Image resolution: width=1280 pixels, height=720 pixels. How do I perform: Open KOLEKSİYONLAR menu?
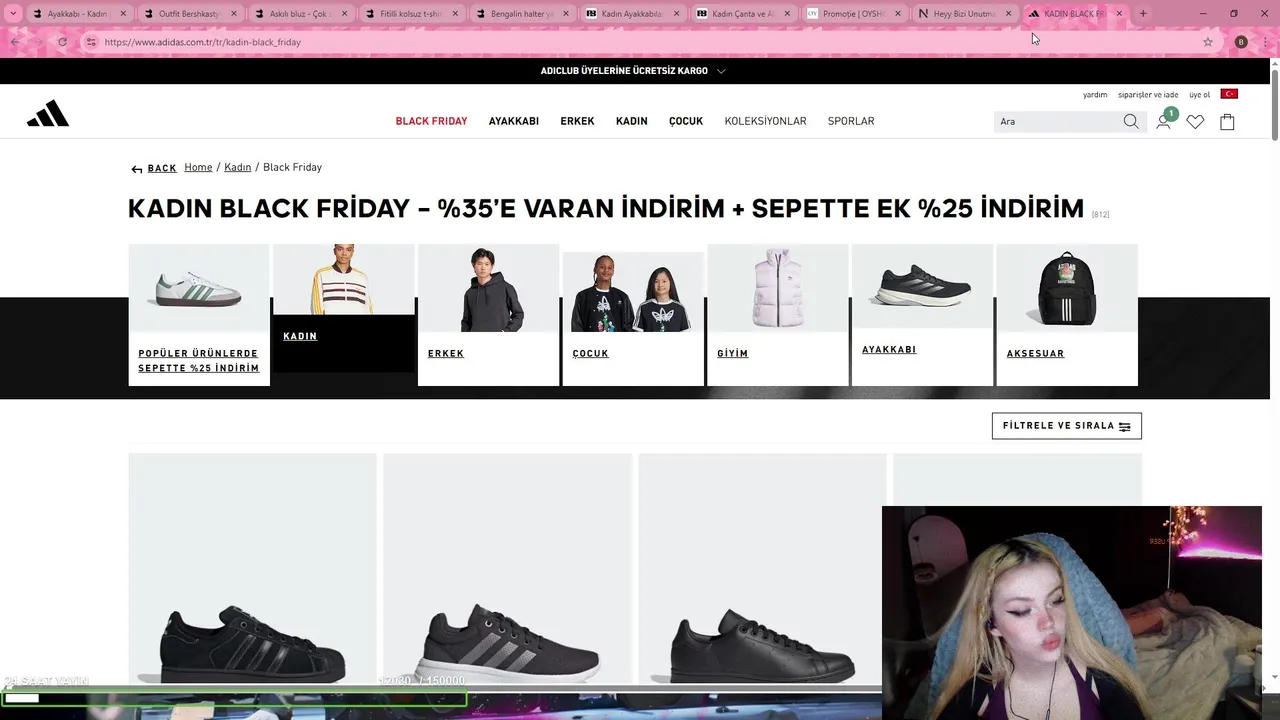pos(765,121)
